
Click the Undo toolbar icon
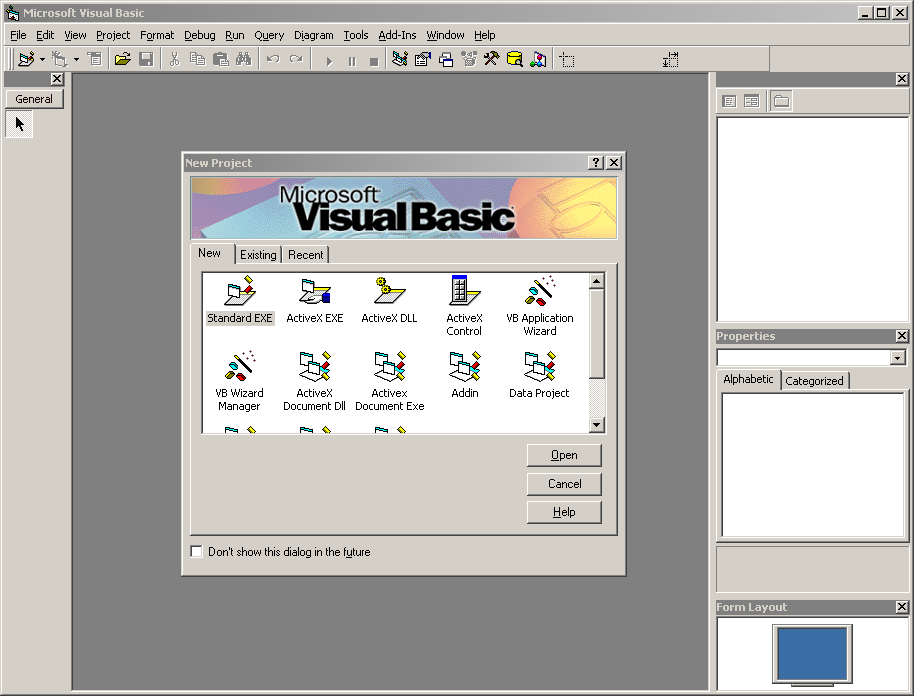273,59
